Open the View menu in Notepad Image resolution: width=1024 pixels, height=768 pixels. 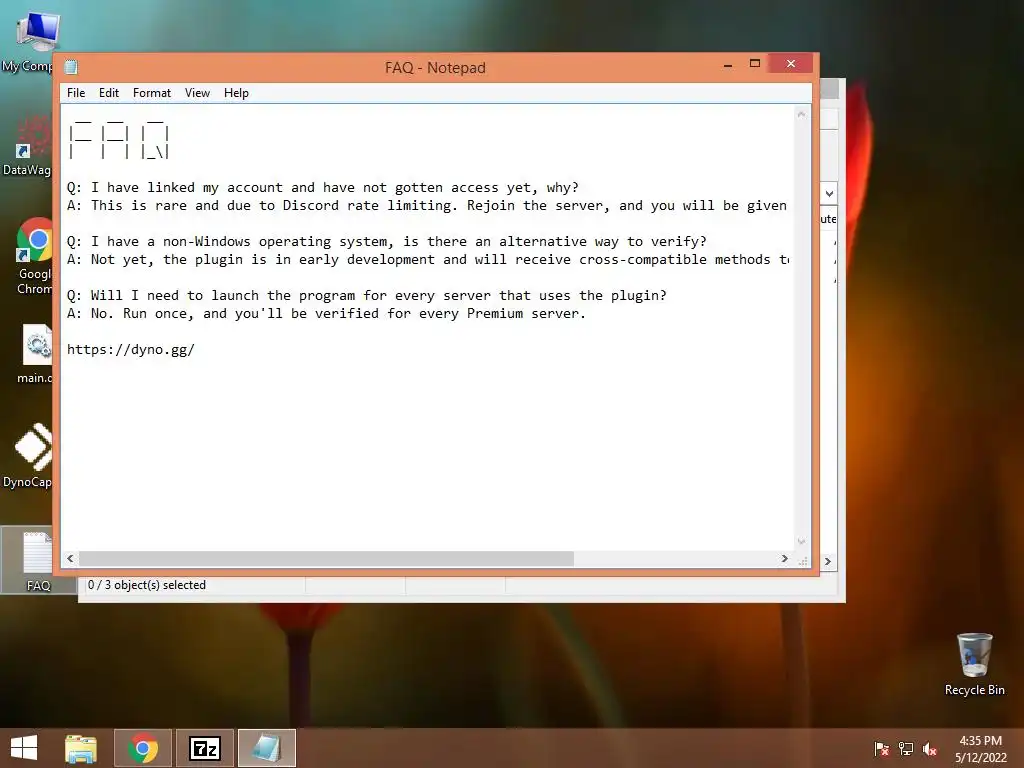197,93
